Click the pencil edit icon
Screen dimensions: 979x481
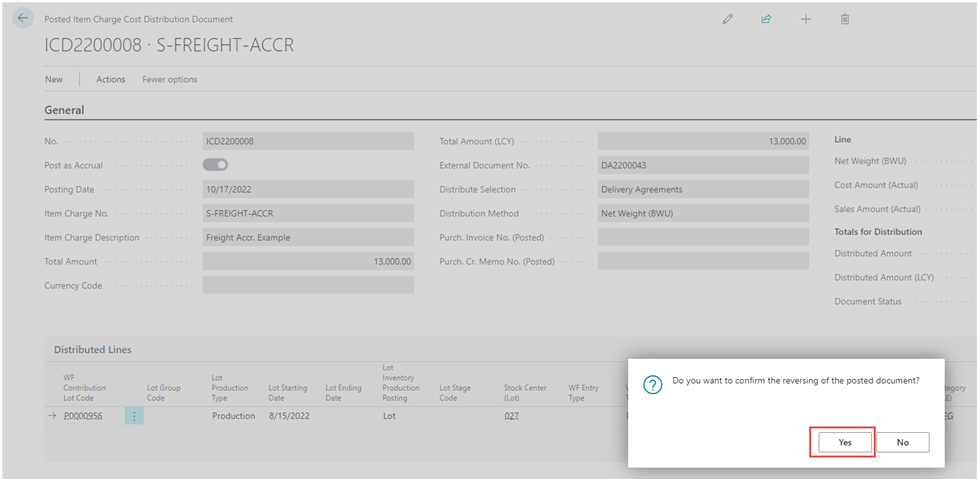(727, 19)
